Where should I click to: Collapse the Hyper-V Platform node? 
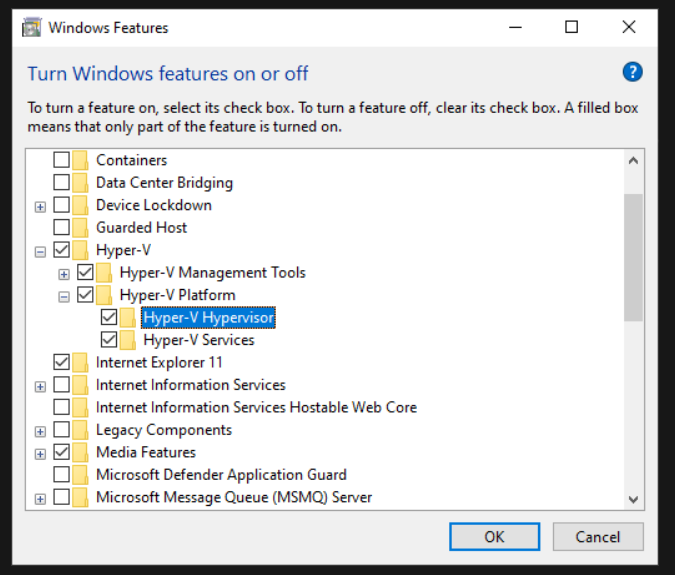click(x=64, y=297)
